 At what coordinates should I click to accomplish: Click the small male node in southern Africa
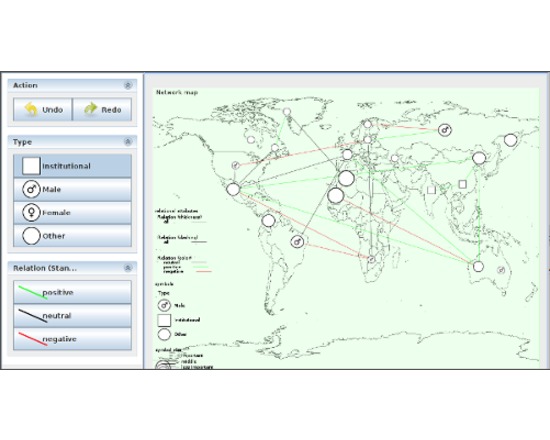point(371,259)
